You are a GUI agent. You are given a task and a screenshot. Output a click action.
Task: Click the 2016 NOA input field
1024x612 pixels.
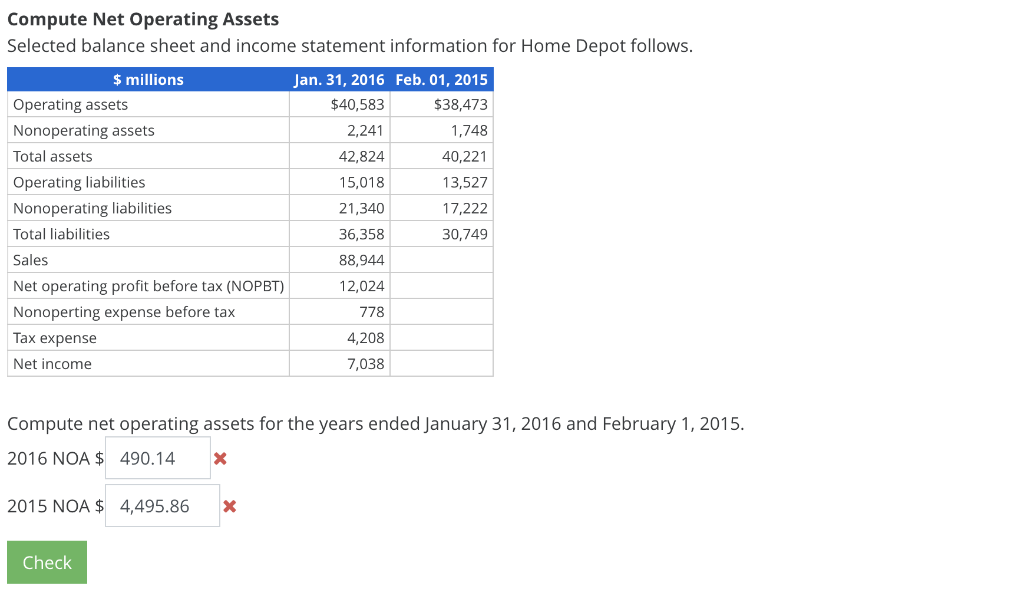(157, 458)
